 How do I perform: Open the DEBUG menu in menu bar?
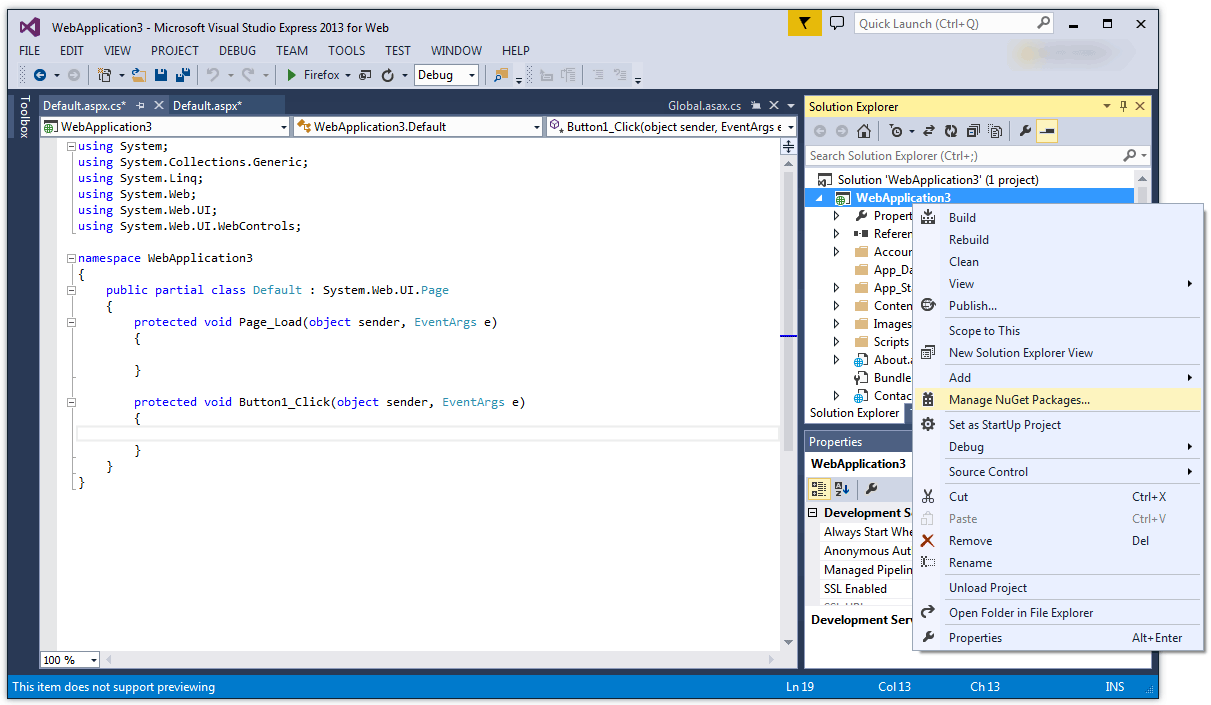pos(237,50)
